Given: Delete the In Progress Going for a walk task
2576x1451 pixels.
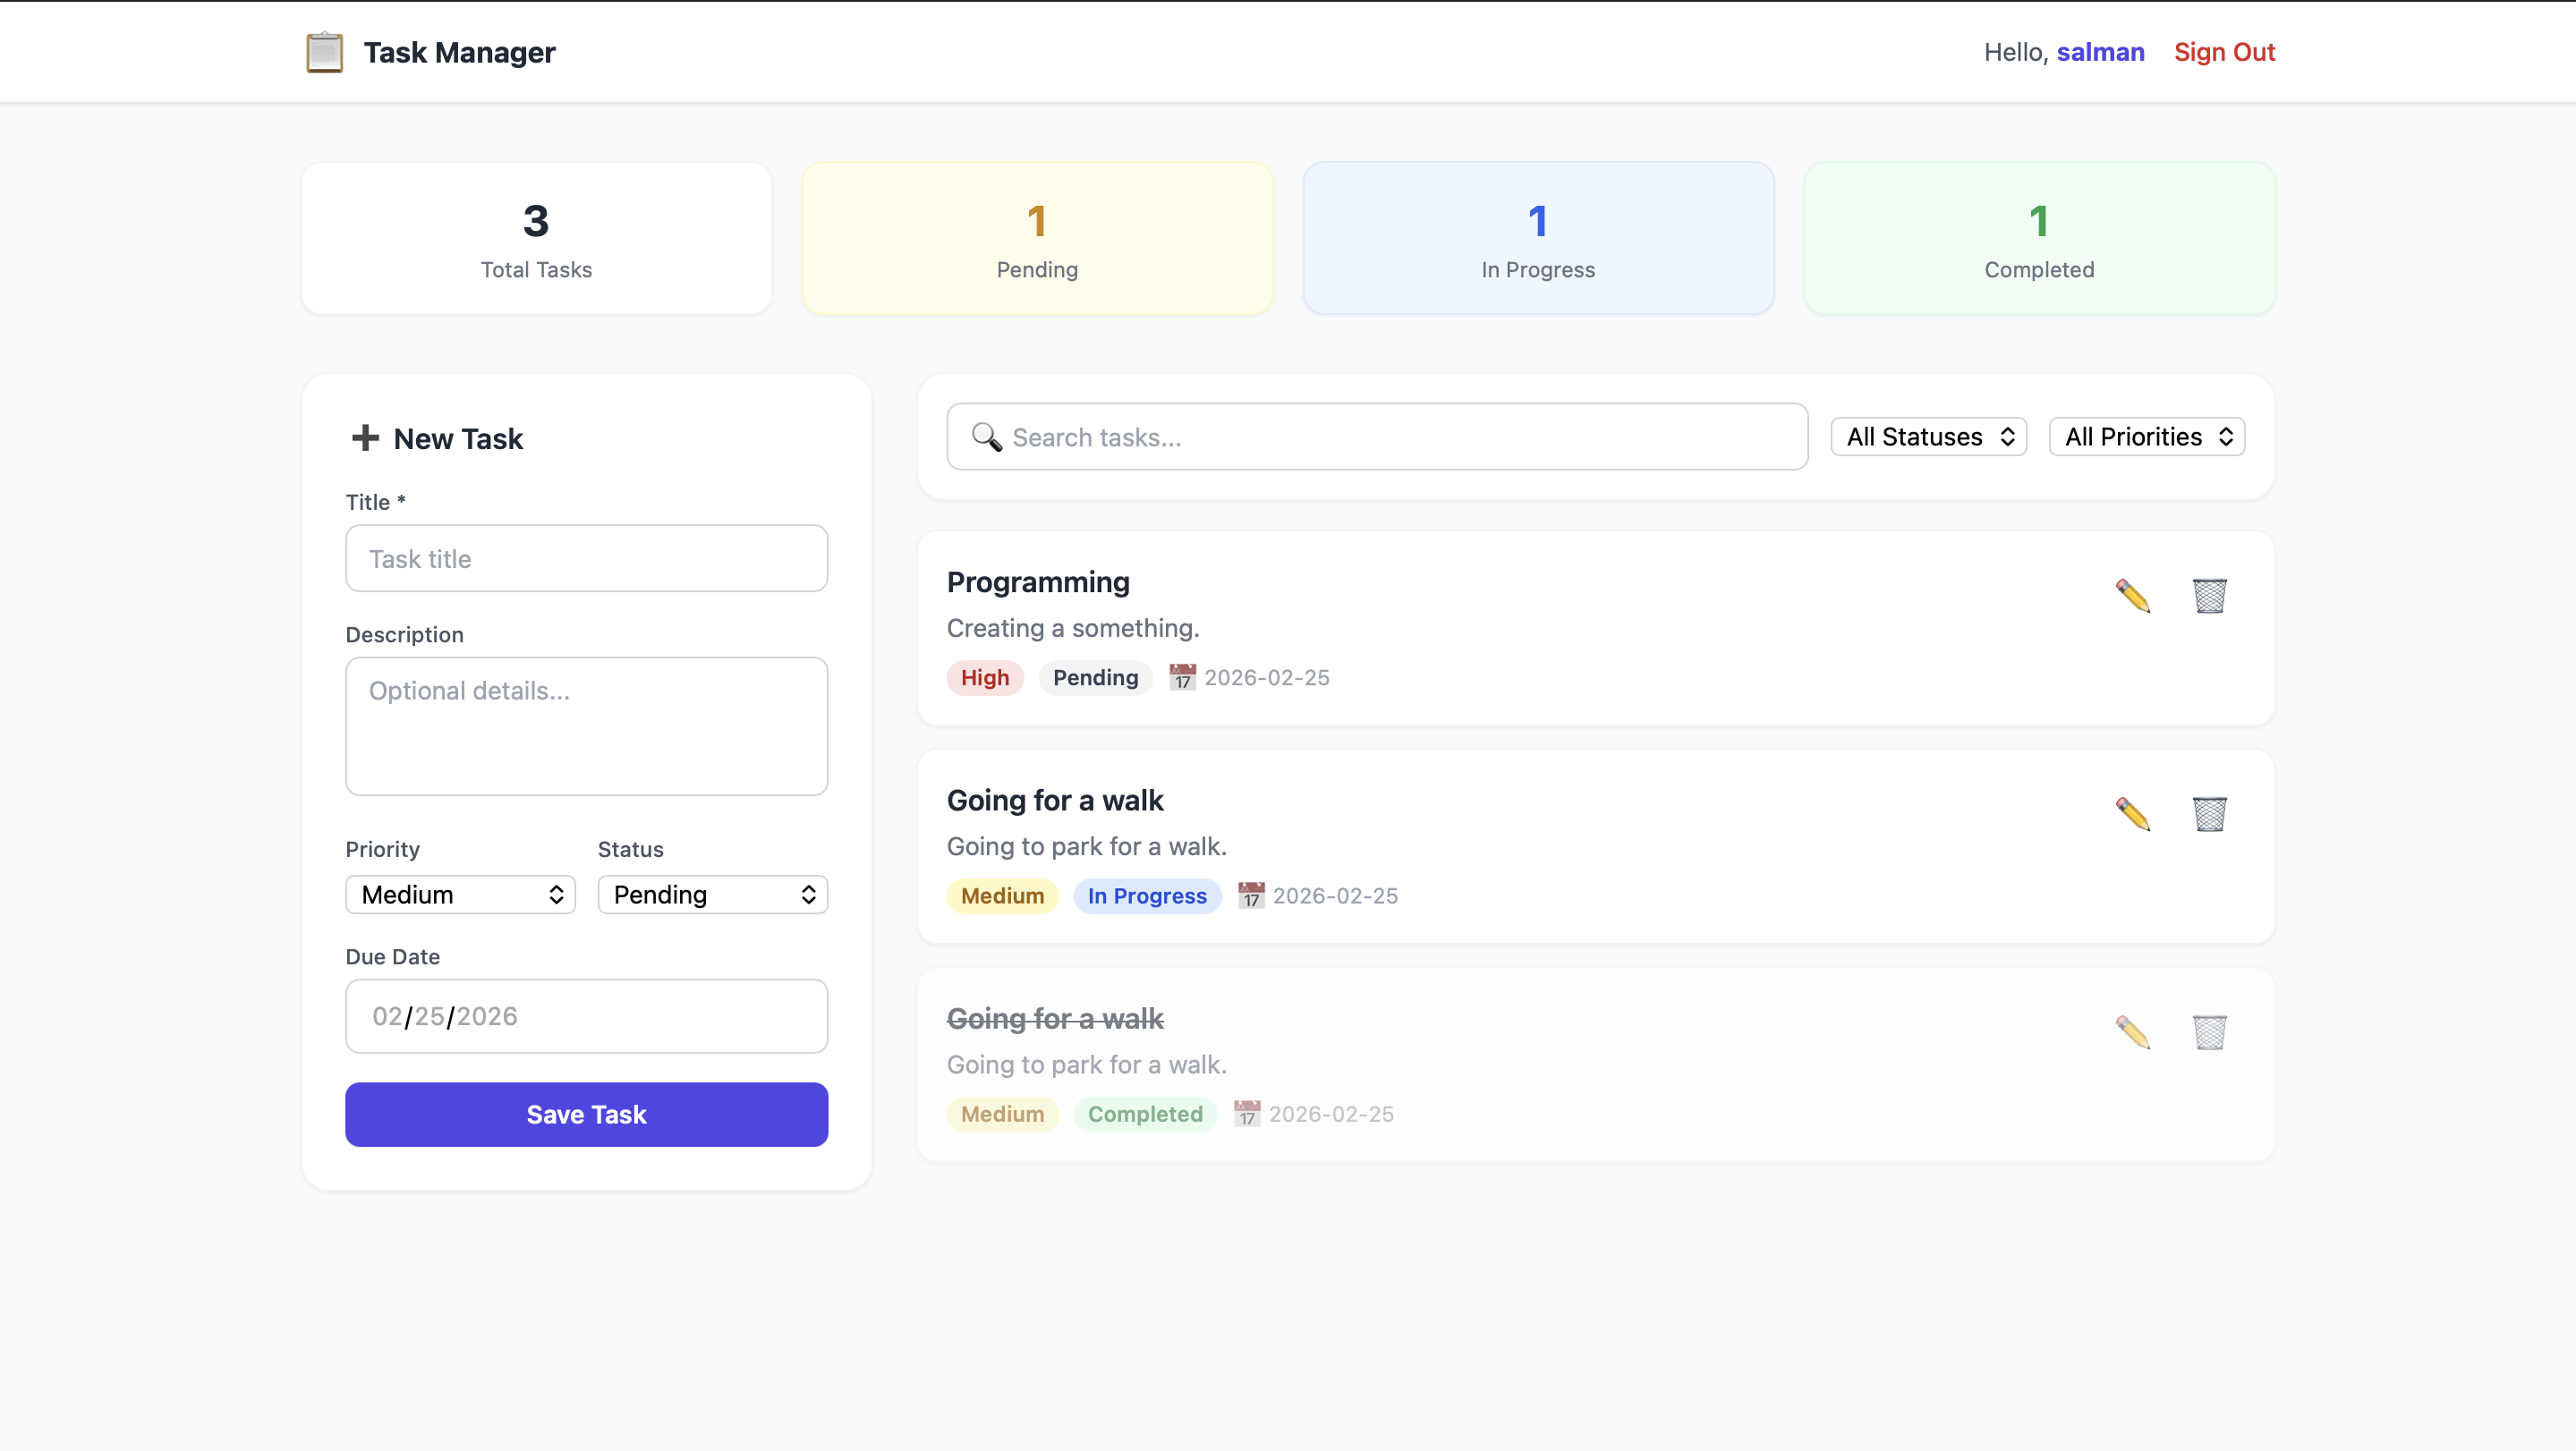Looking at the screenshot, I should coord(2209,814).
